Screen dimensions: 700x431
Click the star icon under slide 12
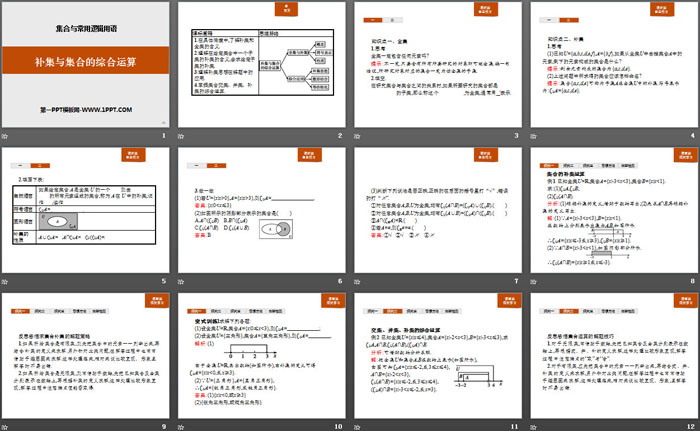(x=533, y=427)
